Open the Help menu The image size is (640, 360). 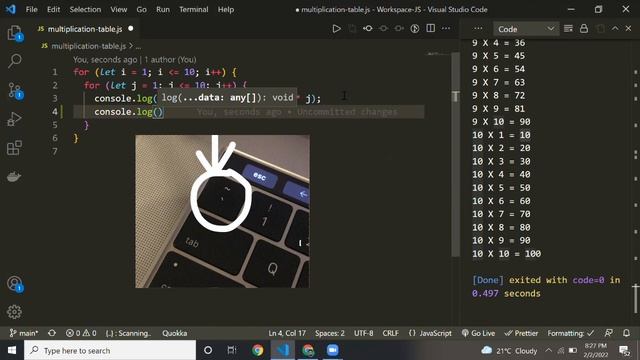[x=226, y=9]
